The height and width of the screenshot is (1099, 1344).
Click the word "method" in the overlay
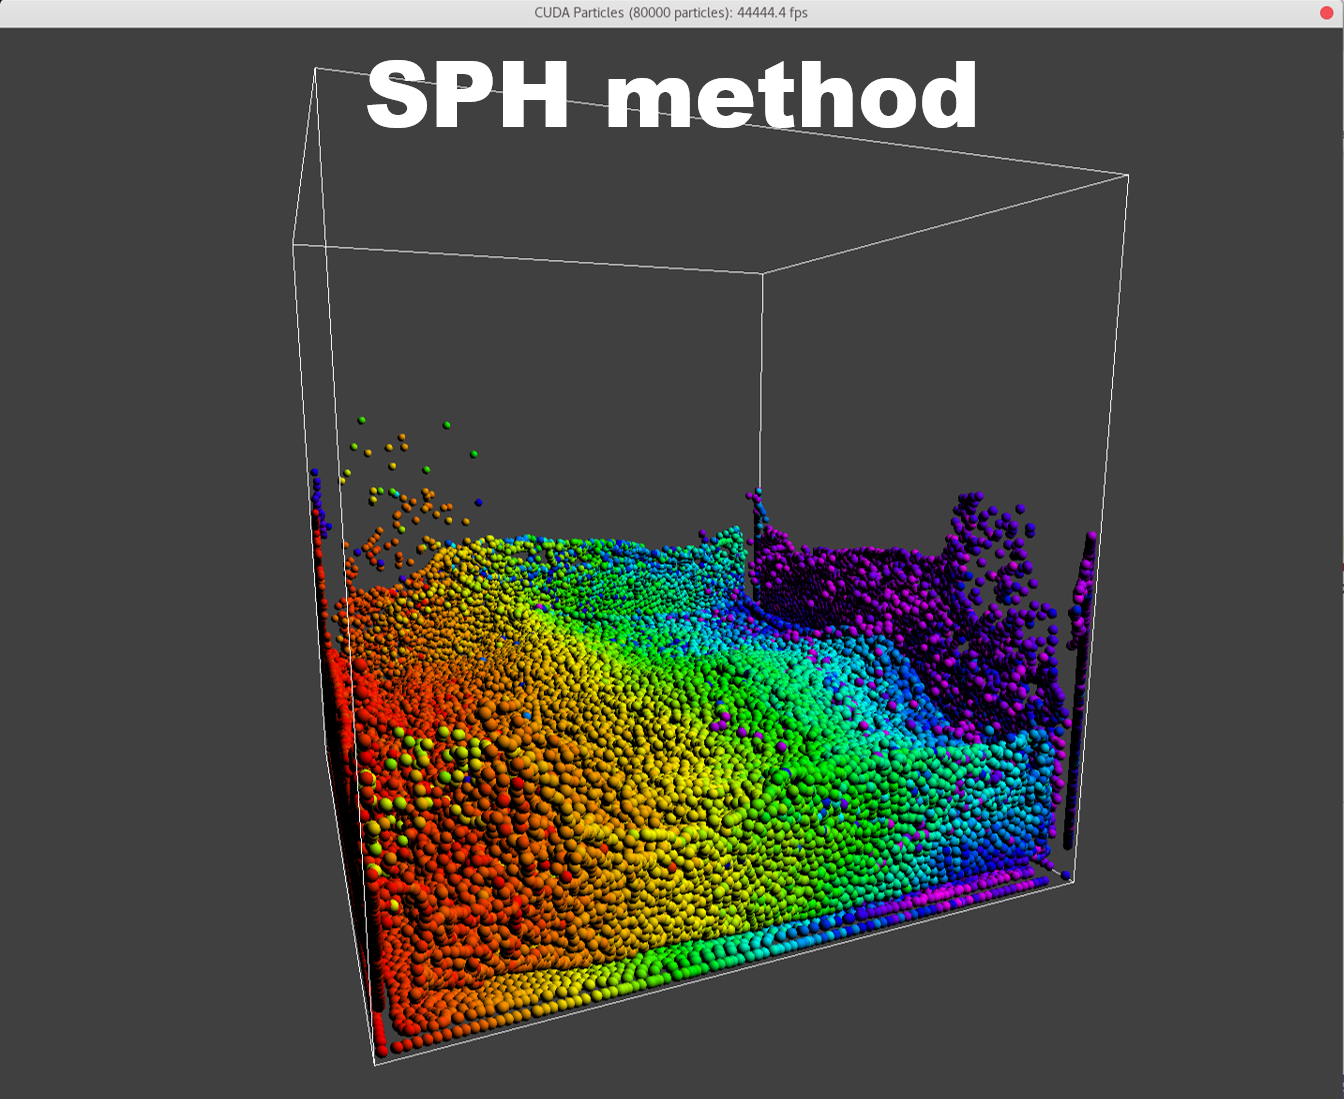(791, 97)
